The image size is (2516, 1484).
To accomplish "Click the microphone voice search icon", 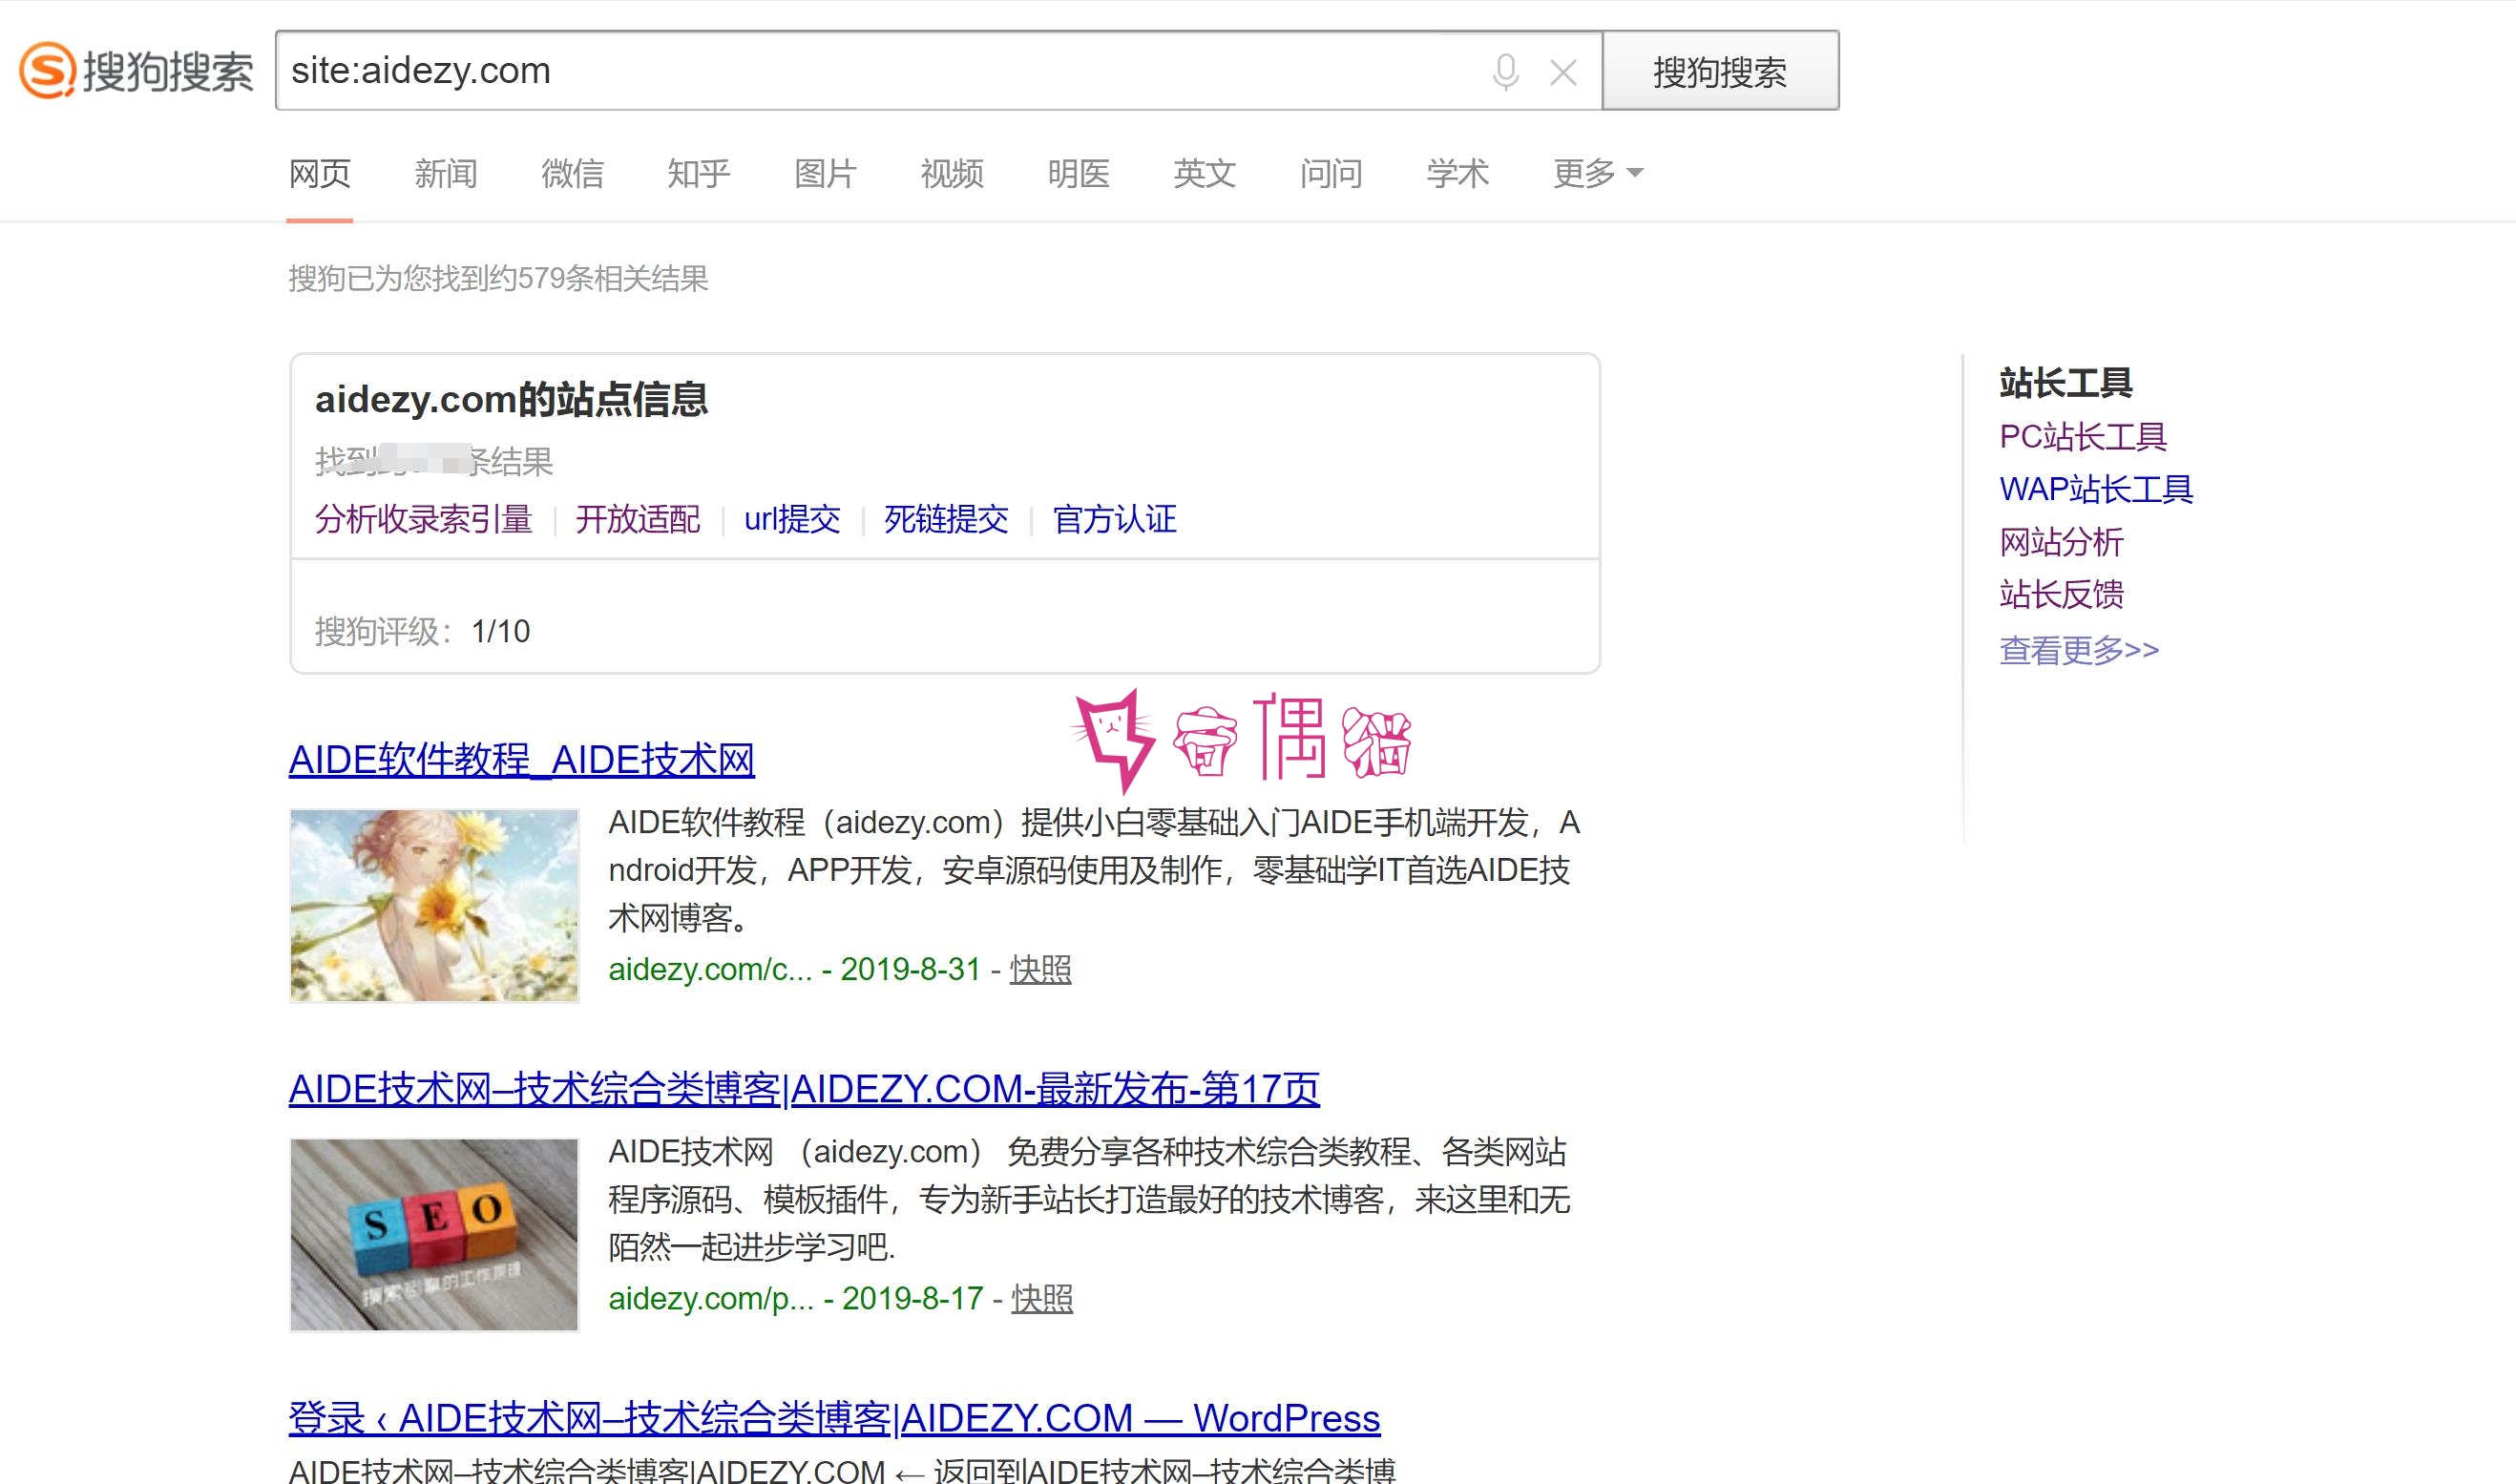I will click(1505, 72).
